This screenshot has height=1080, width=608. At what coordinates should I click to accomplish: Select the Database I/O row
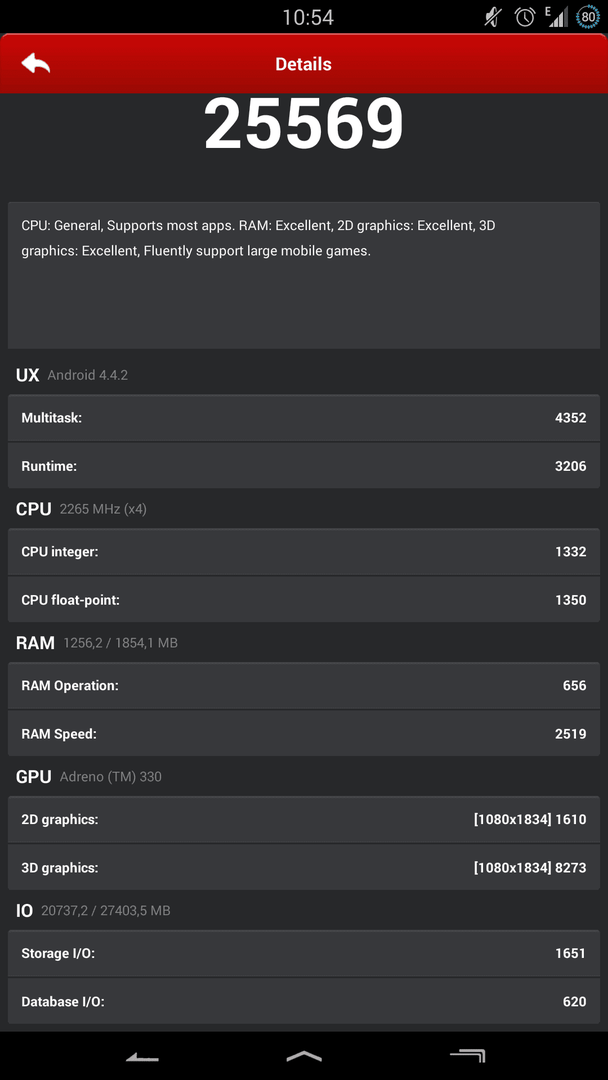pos(304,1001)
